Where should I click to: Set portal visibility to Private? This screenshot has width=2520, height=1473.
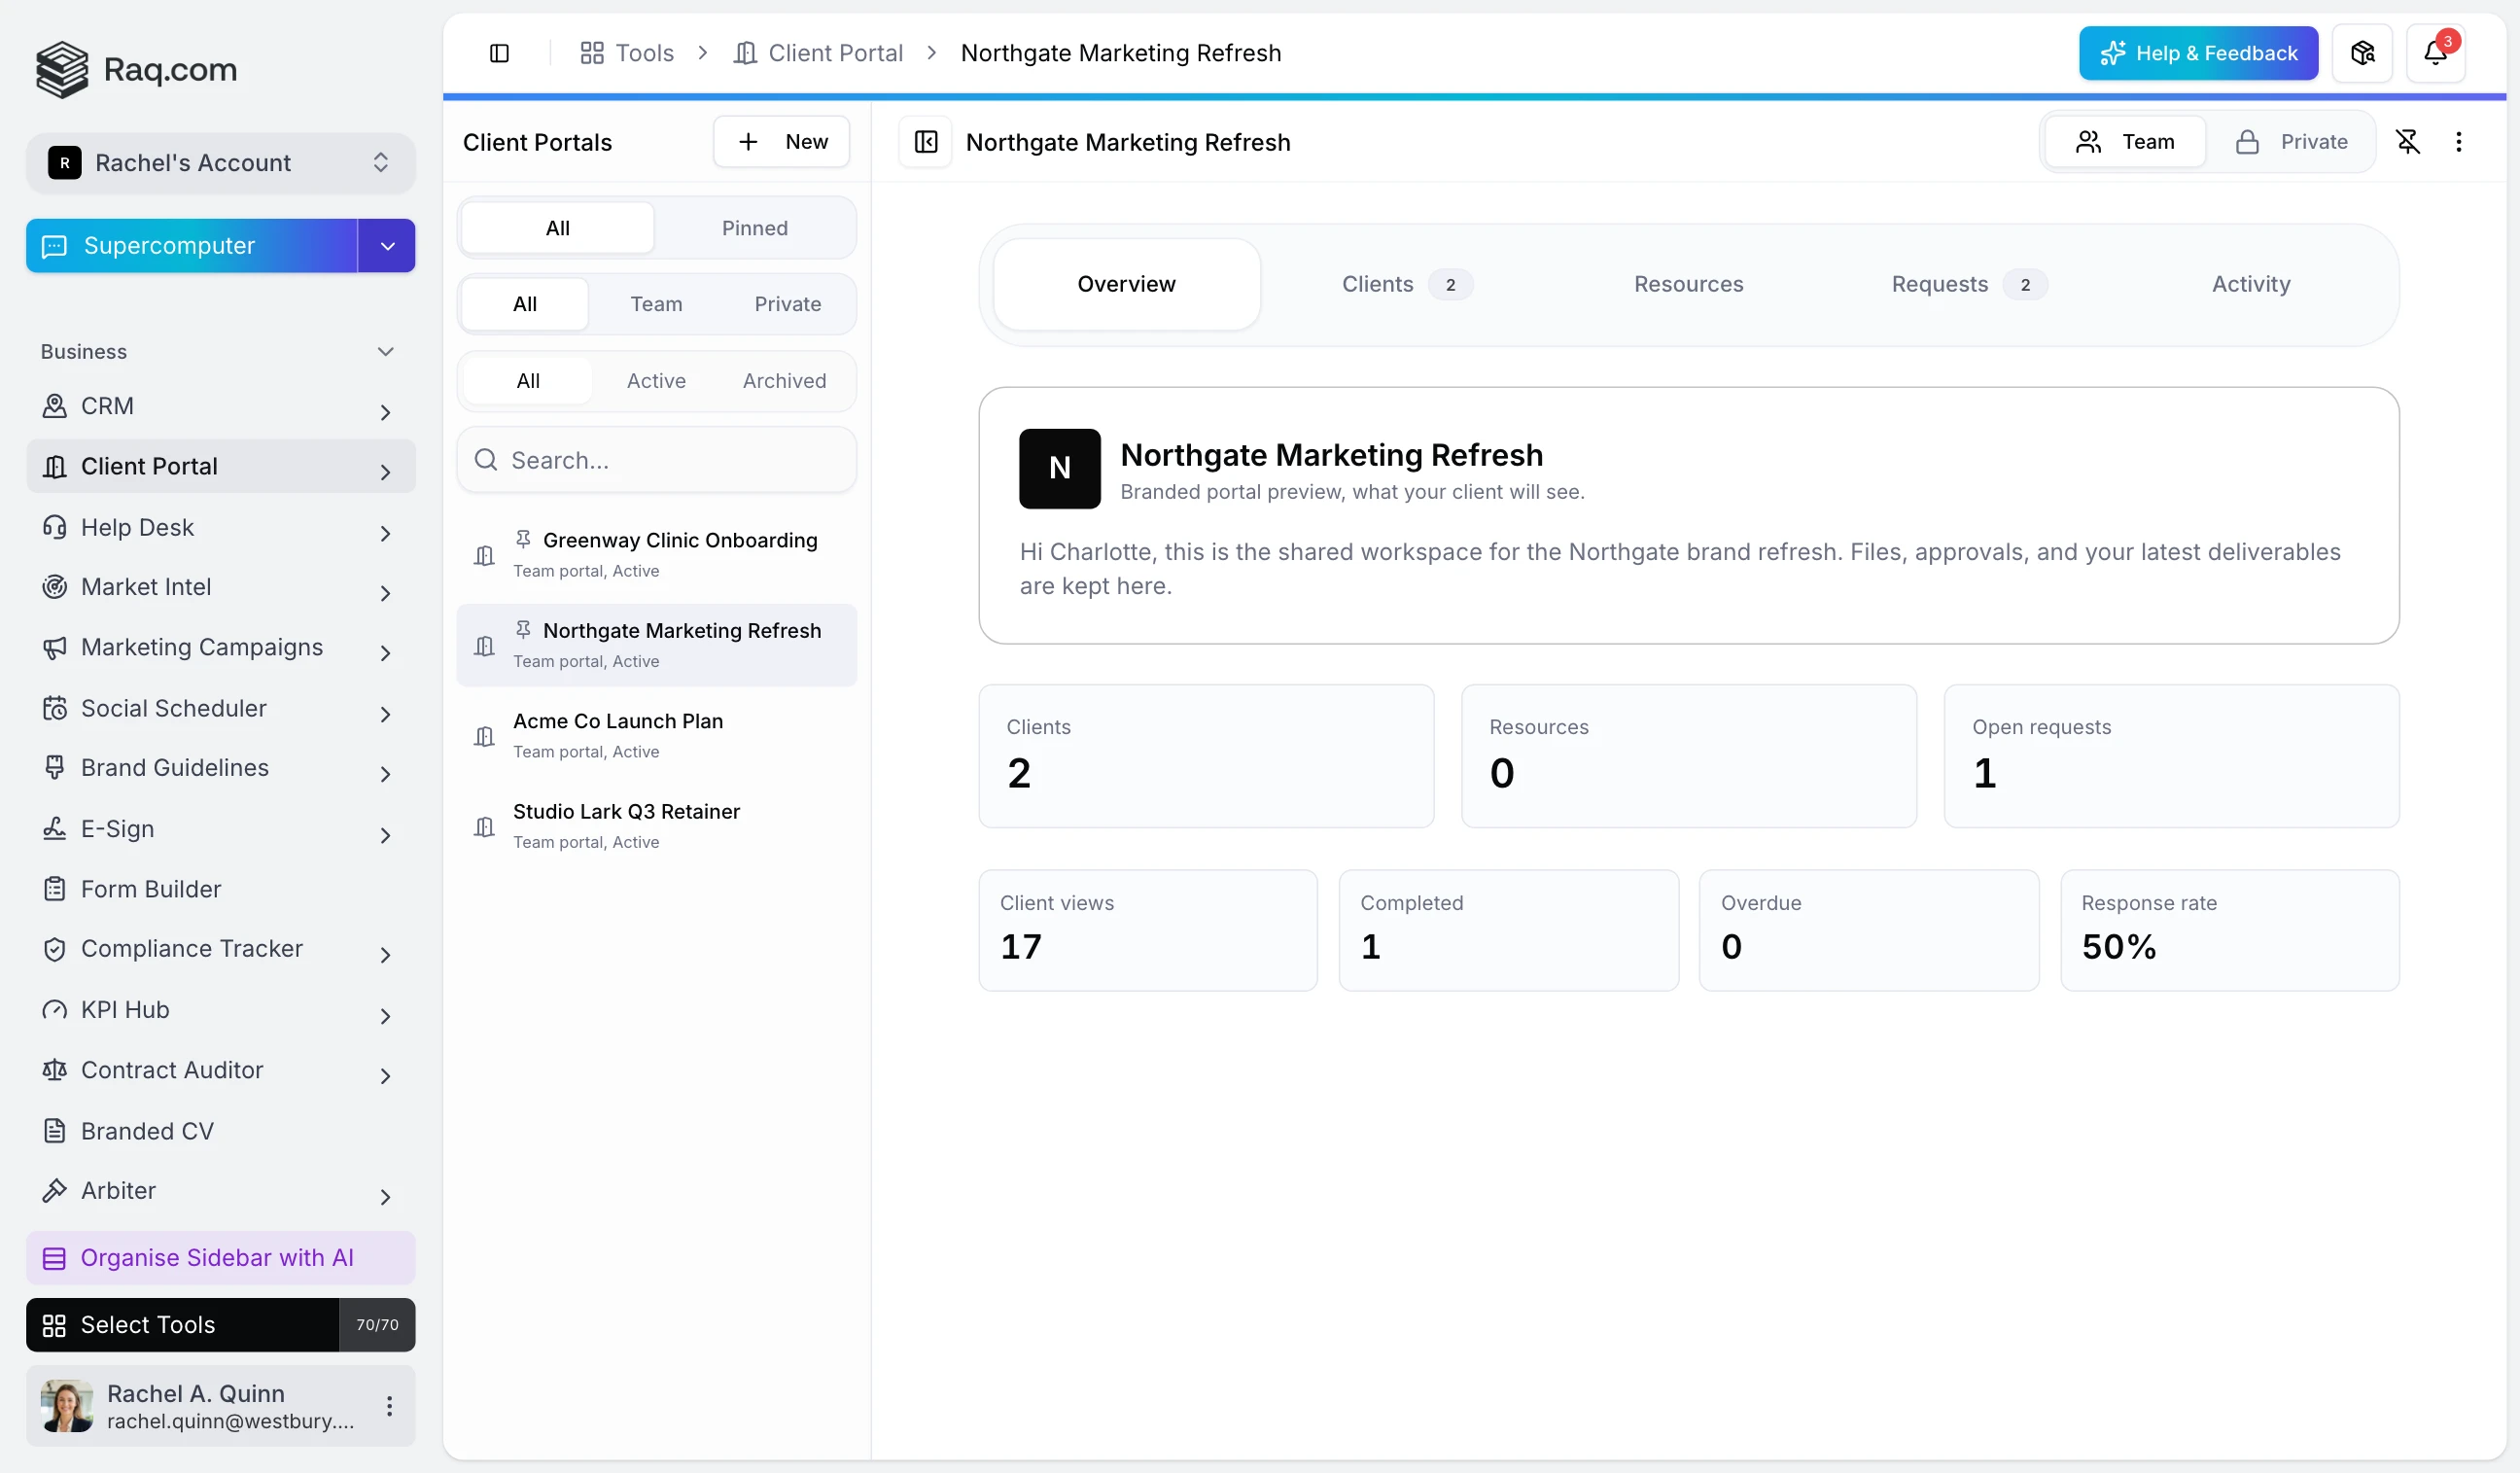[2291, 142]
